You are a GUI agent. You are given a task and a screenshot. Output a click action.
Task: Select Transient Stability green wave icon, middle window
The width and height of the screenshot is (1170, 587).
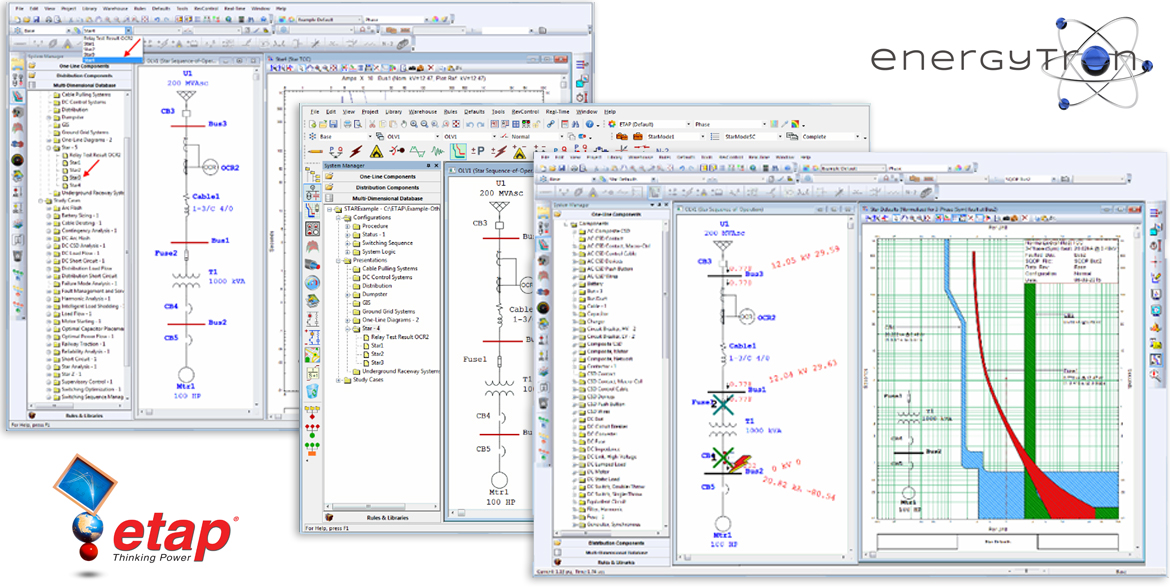[x=439, y=152]
